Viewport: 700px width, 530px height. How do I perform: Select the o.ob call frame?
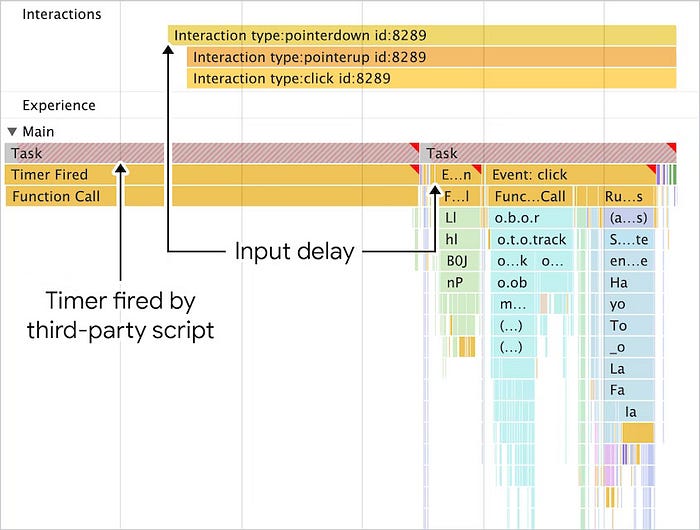pos(512,283)
